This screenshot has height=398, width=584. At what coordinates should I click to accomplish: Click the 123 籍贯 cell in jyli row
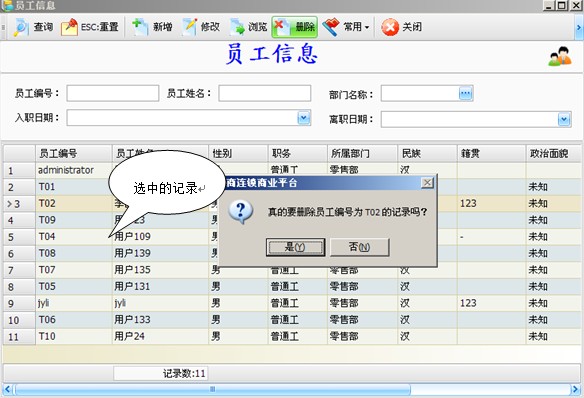click(x=491, y=303)
